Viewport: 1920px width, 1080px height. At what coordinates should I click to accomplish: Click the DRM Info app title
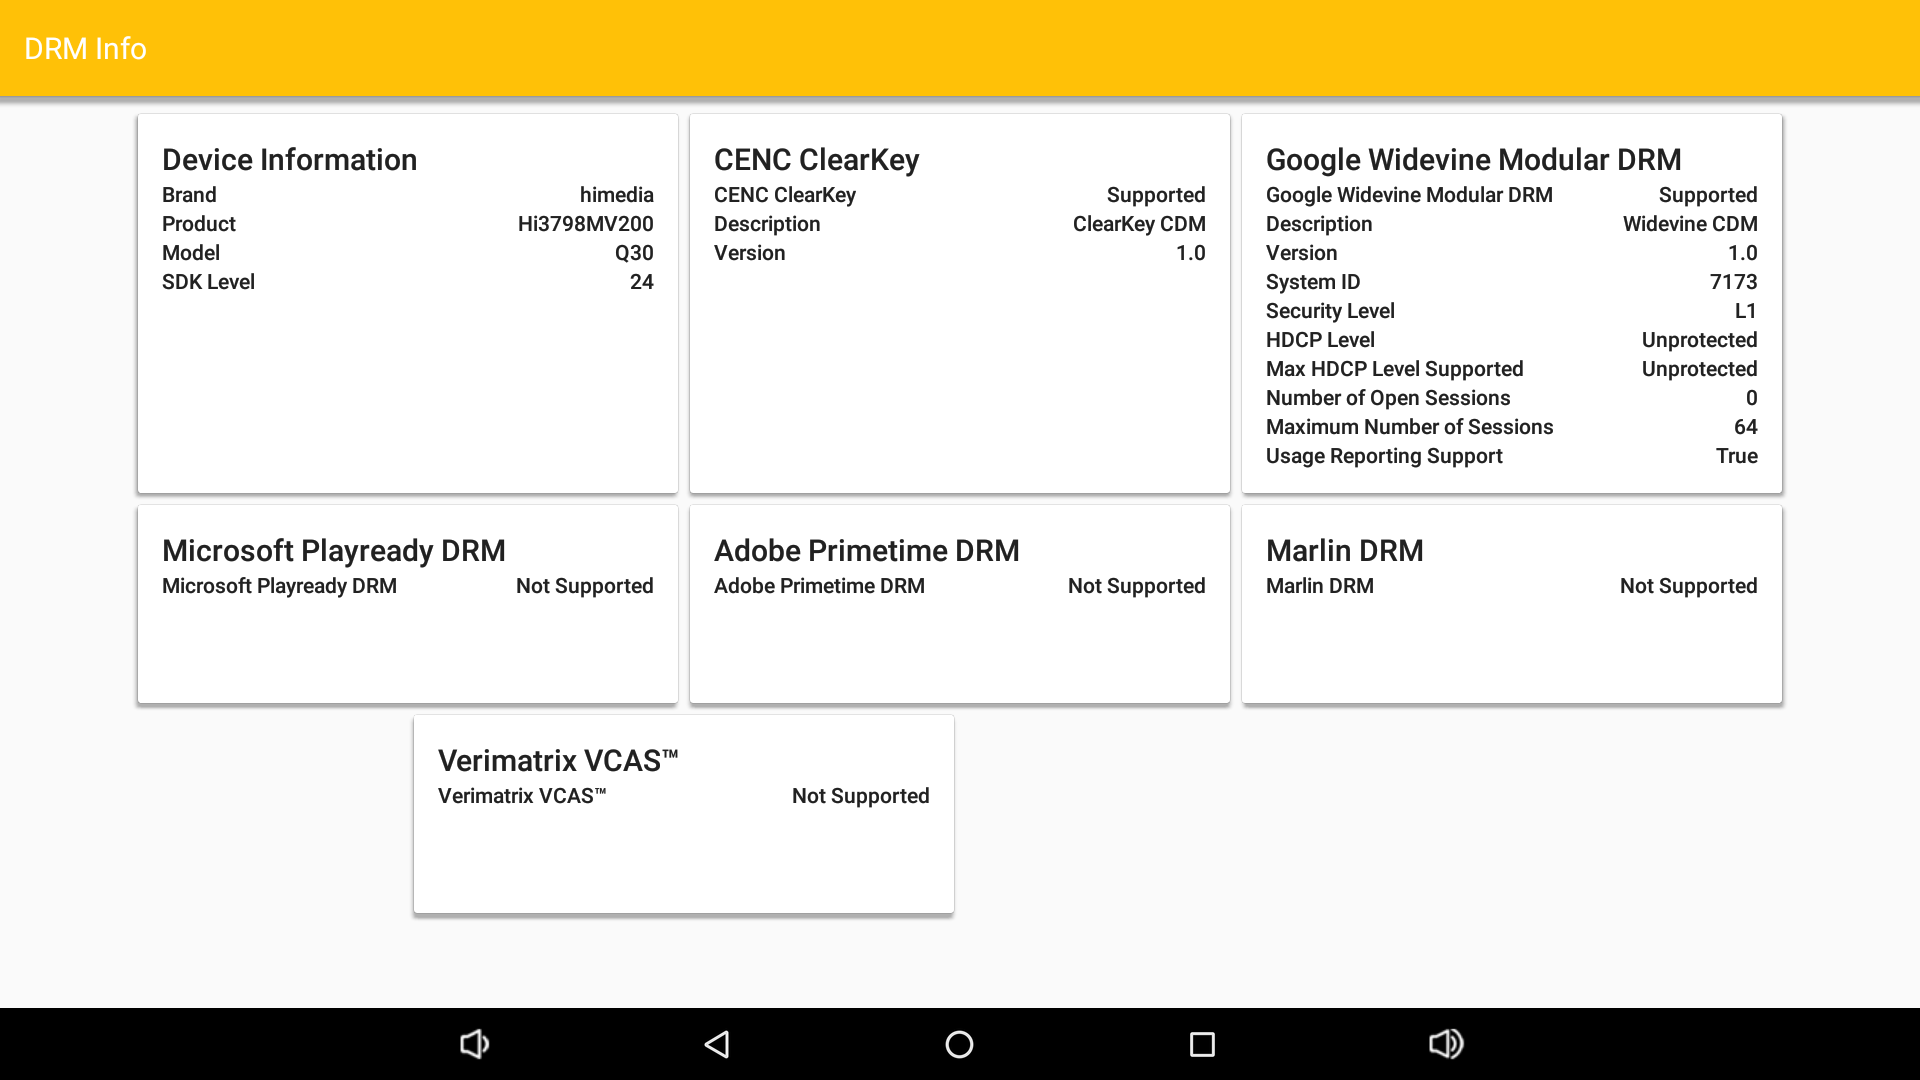(x=85, y=48)
